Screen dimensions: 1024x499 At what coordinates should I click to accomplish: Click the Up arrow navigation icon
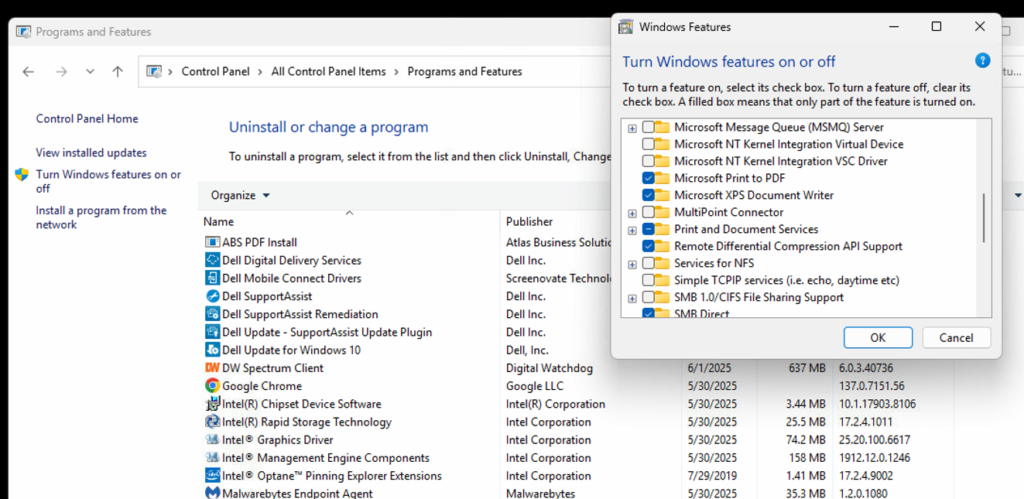pyautogui.click(x=118, y=72)
